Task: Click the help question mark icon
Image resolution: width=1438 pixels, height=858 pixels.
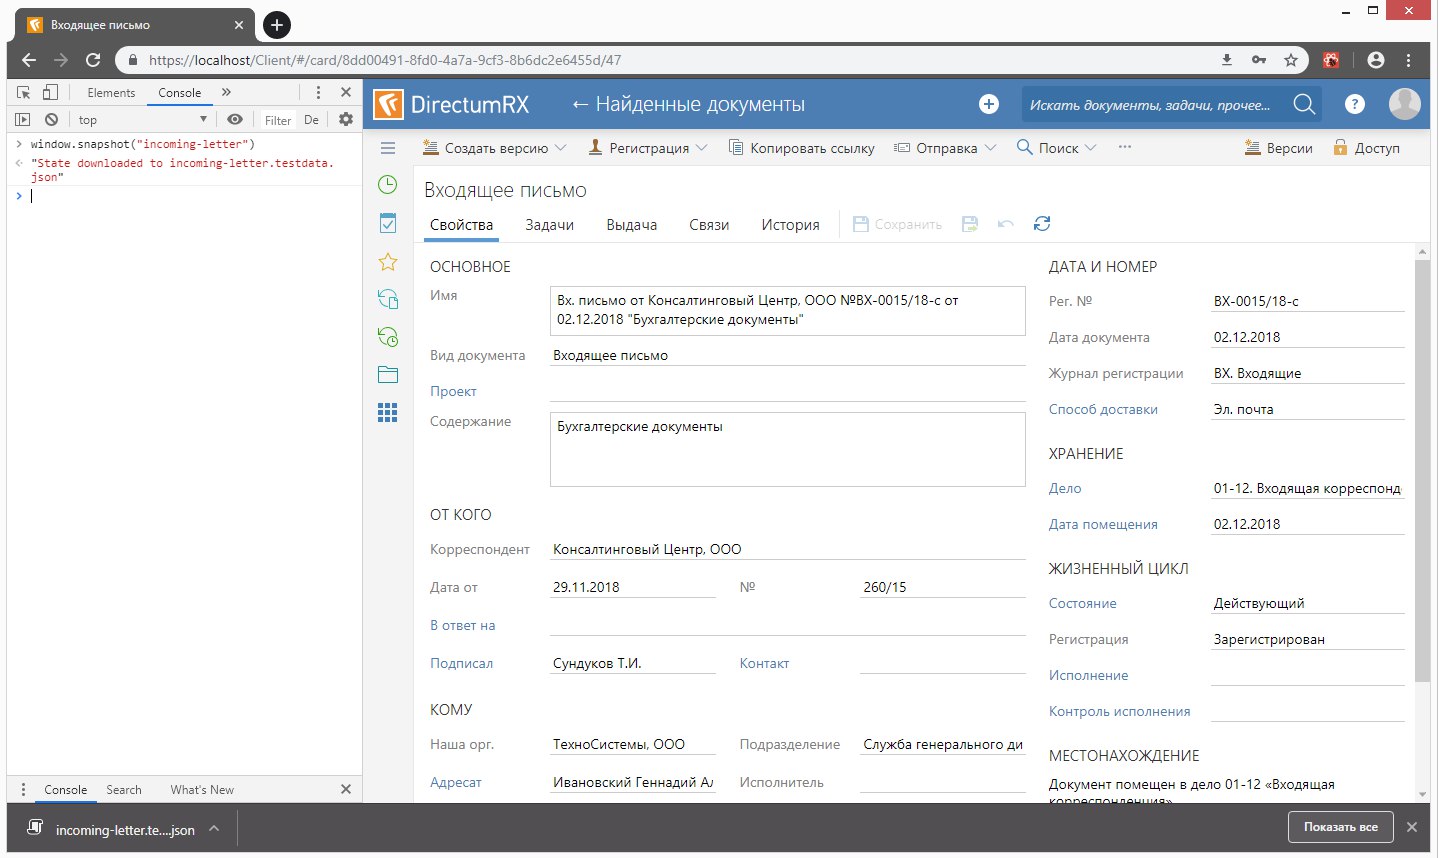Action: pos(1355,104)
